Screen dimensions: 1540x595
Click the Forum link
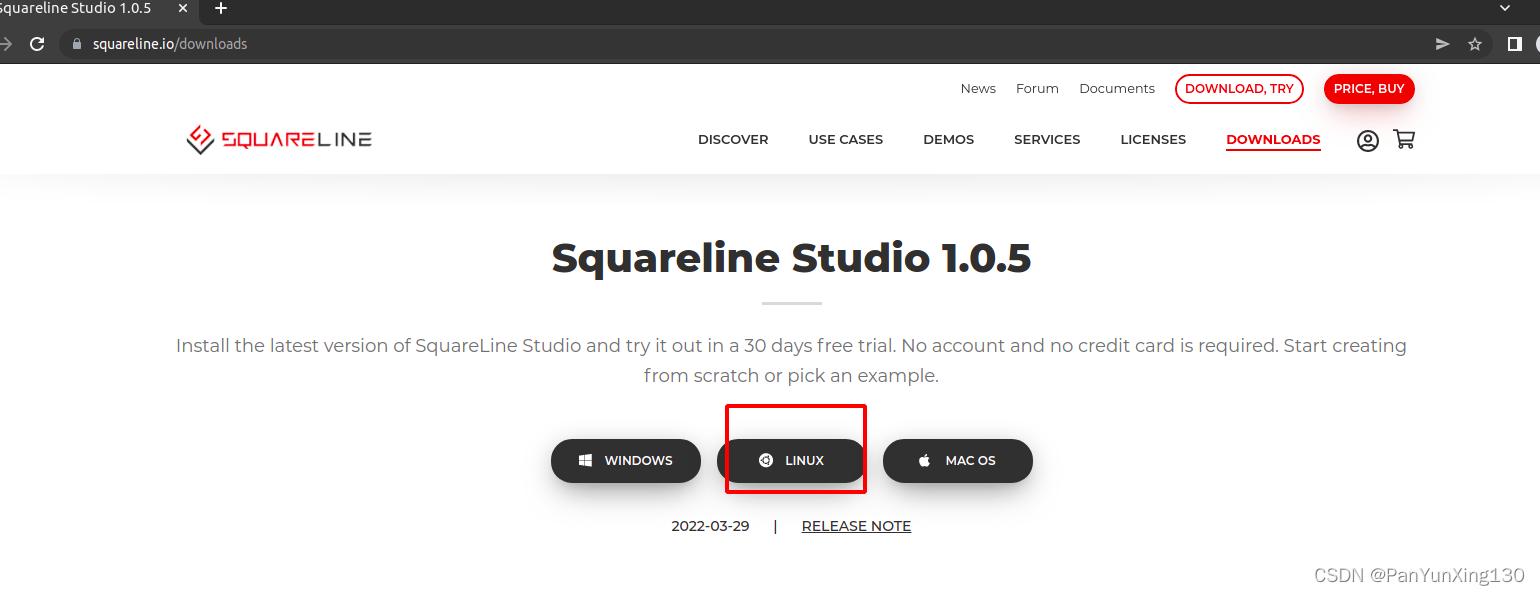click(x=1037, y=88)
